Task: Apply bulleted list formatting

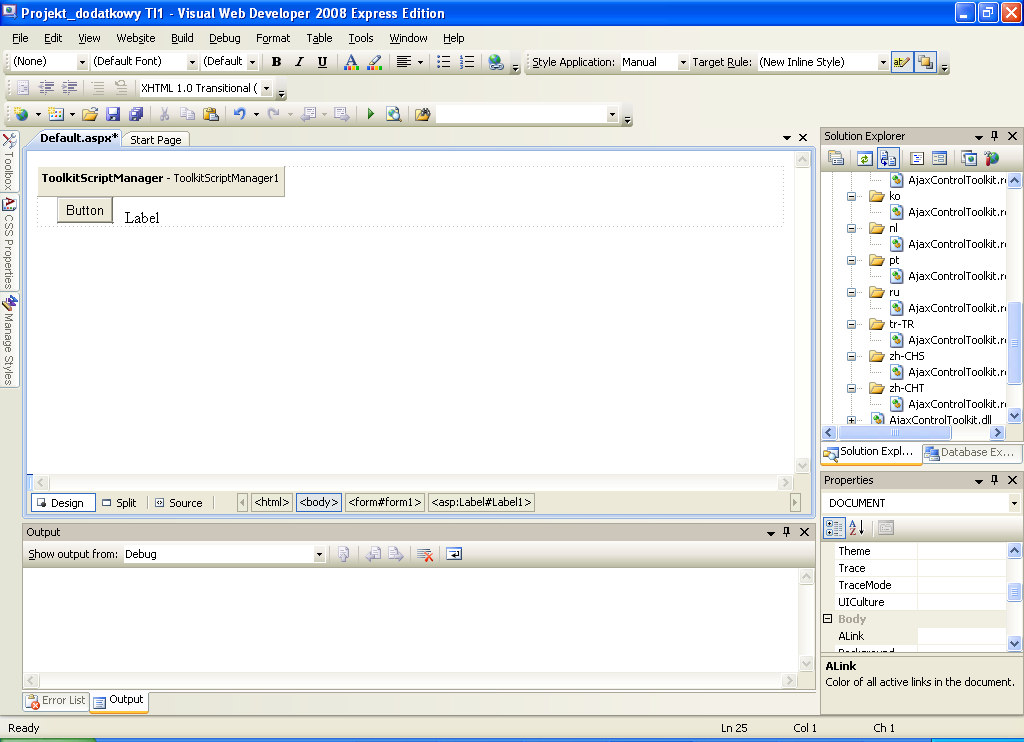Action: (443, 62)
